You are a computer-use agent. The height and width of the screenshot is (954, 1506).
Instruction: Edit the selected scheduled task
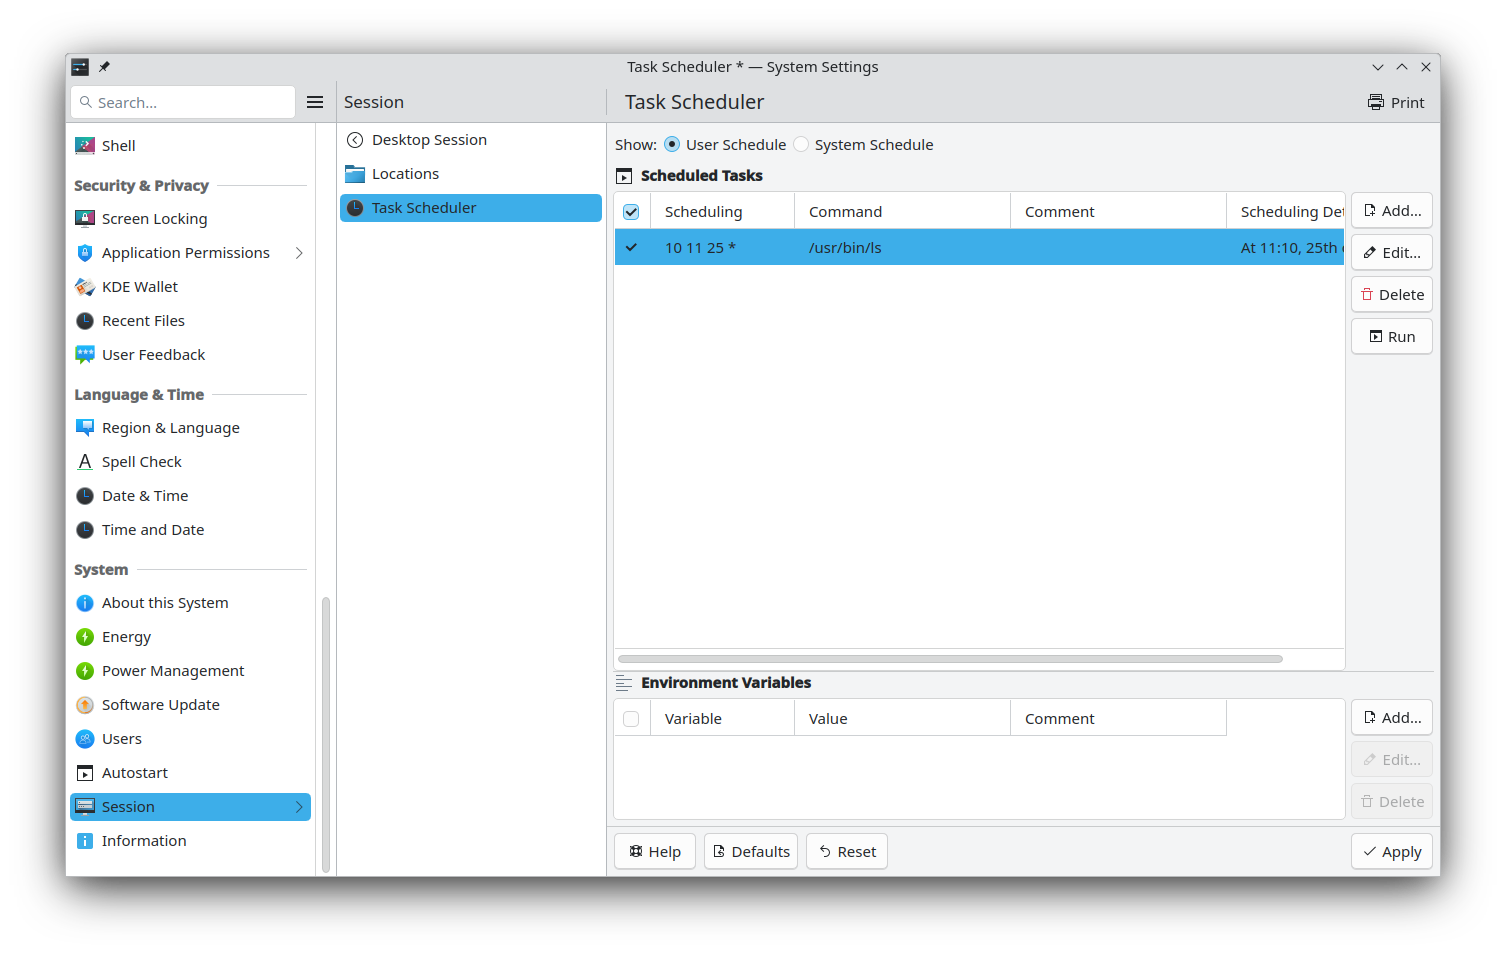pos(1392,253)
